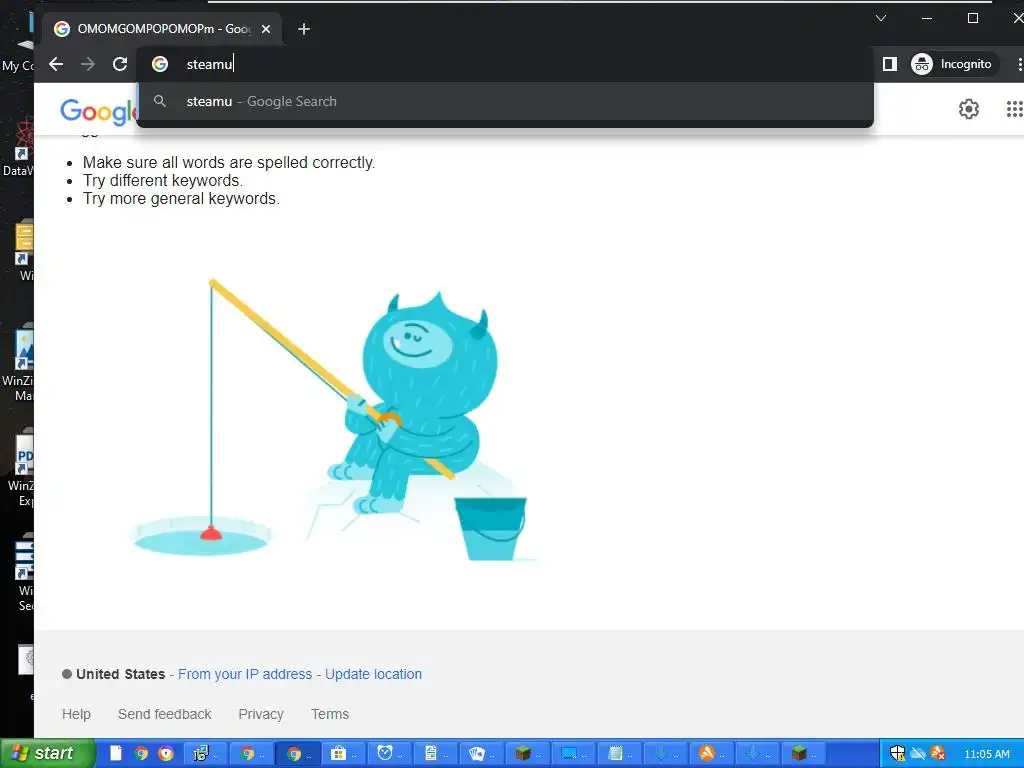1024x768 pixels.
Task: Open the tab search dropdown chevron
Action: 881,18
